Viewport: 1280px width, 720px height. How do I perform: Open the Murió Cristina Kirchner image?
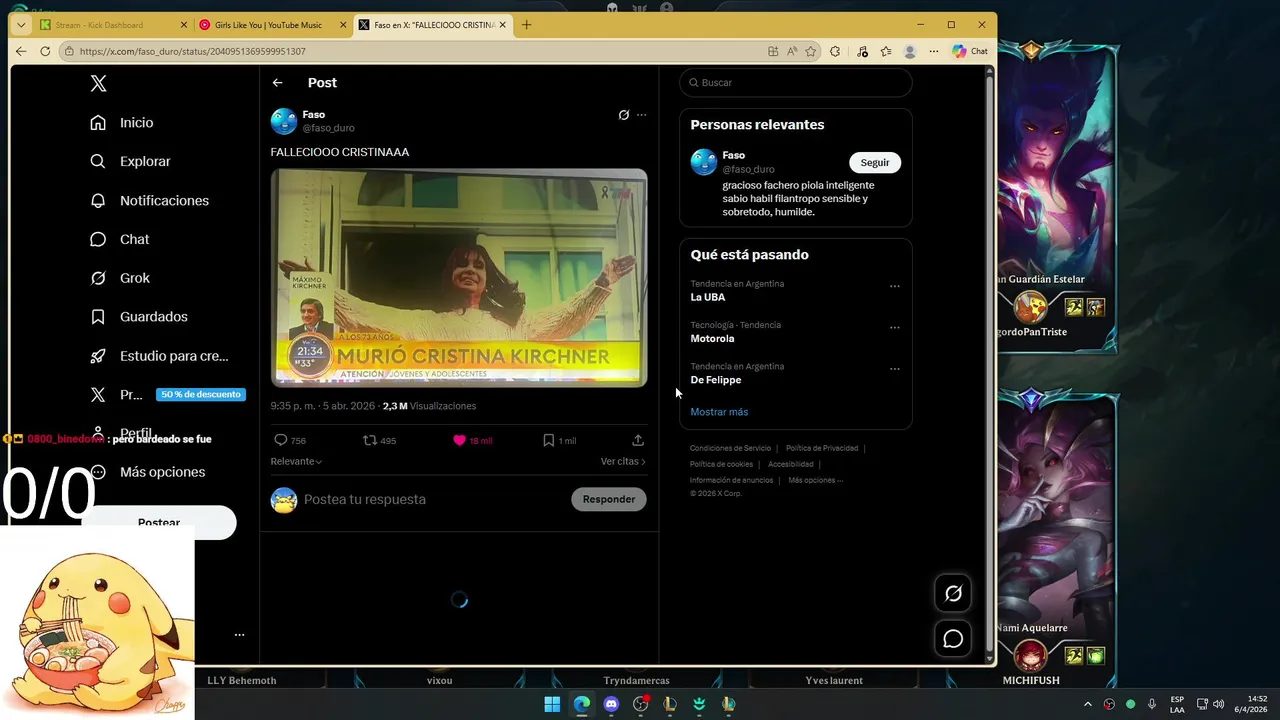(459, 277)
